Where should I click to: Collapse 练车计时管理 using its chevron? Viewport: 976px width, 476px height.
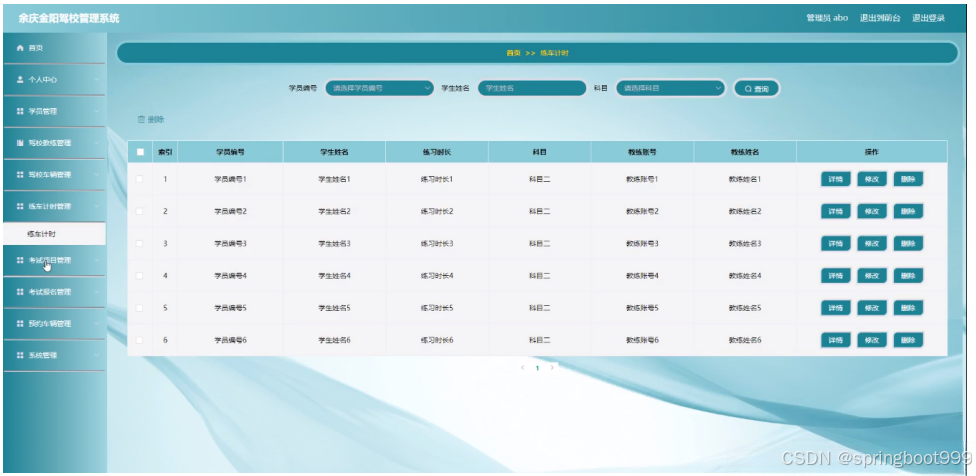point(97,206)
